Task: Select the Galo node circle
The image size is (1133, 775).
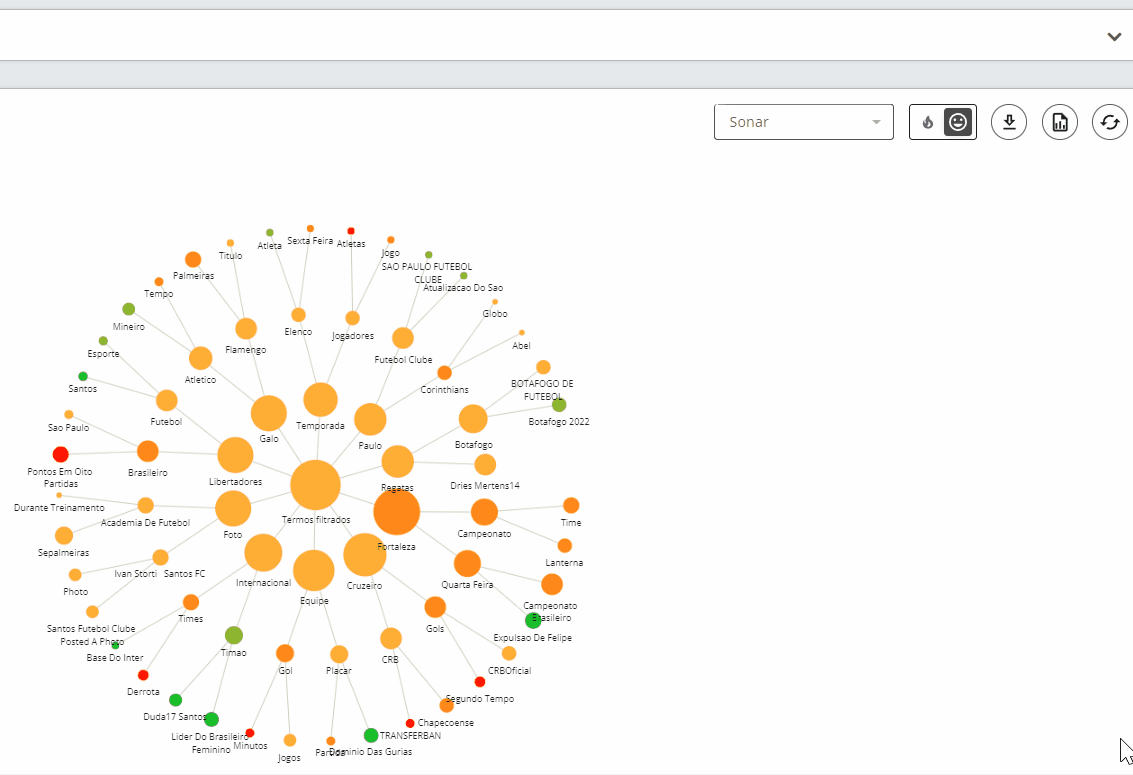Action: [x=269, y=413]
